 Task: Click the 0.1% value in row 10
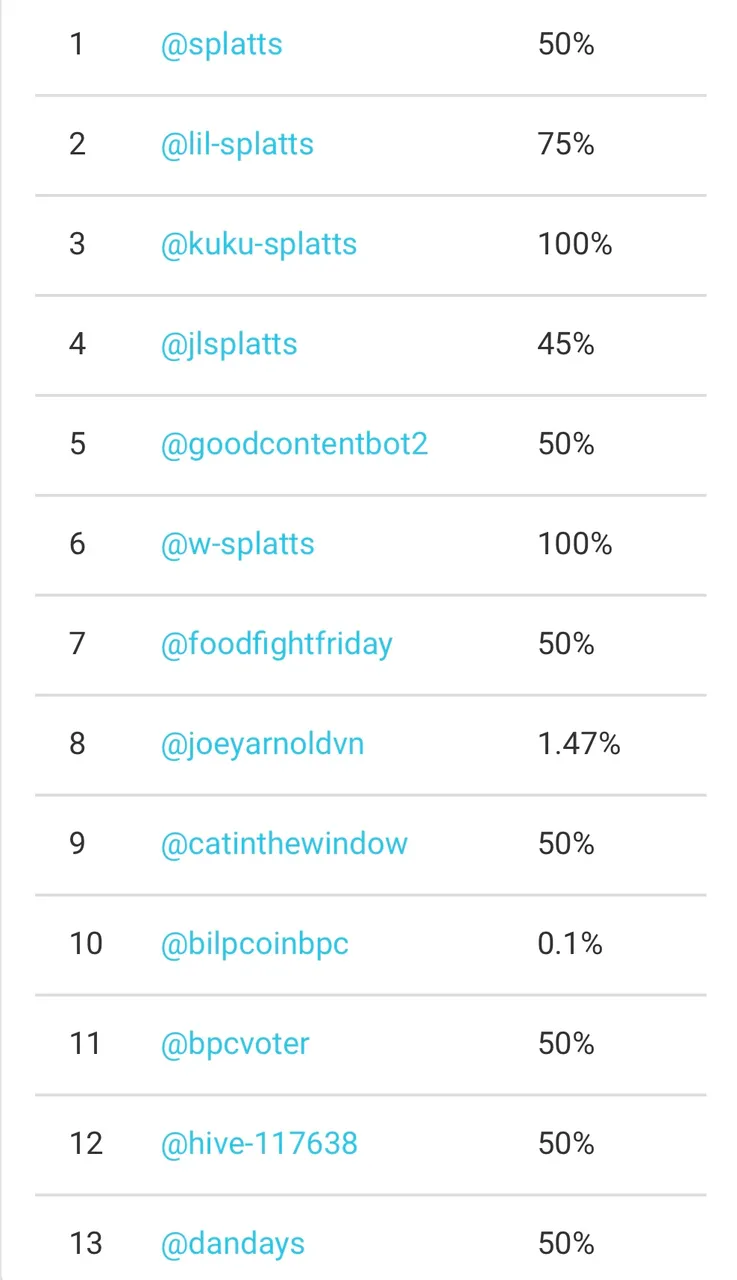click(570, 944)
